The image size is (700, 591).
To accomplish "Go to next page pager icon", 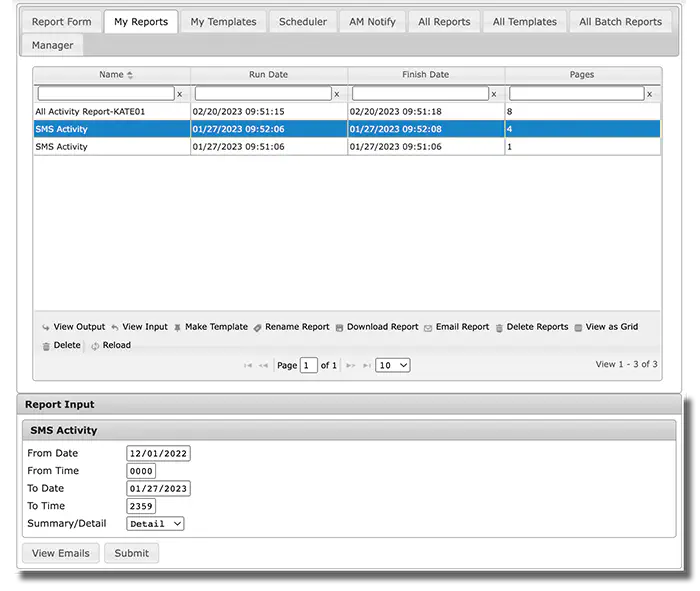I will point(350,366).
